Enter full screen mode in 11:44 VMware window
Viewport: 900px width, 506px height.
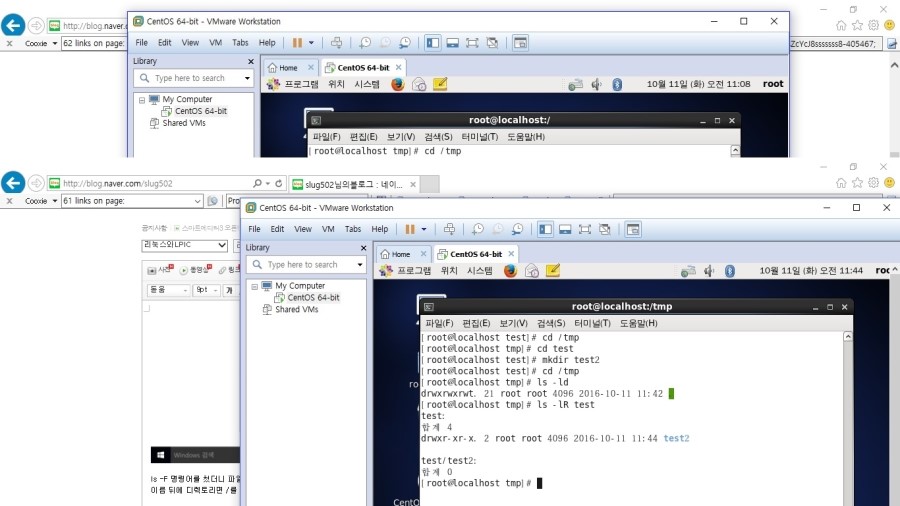coord(585,229)
